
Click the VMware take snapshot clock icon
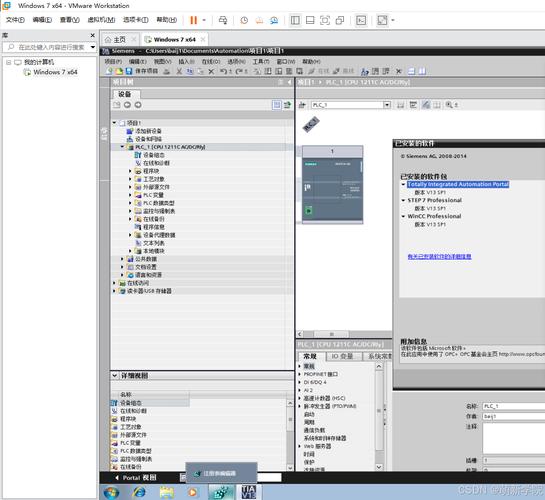click(244, 20)
